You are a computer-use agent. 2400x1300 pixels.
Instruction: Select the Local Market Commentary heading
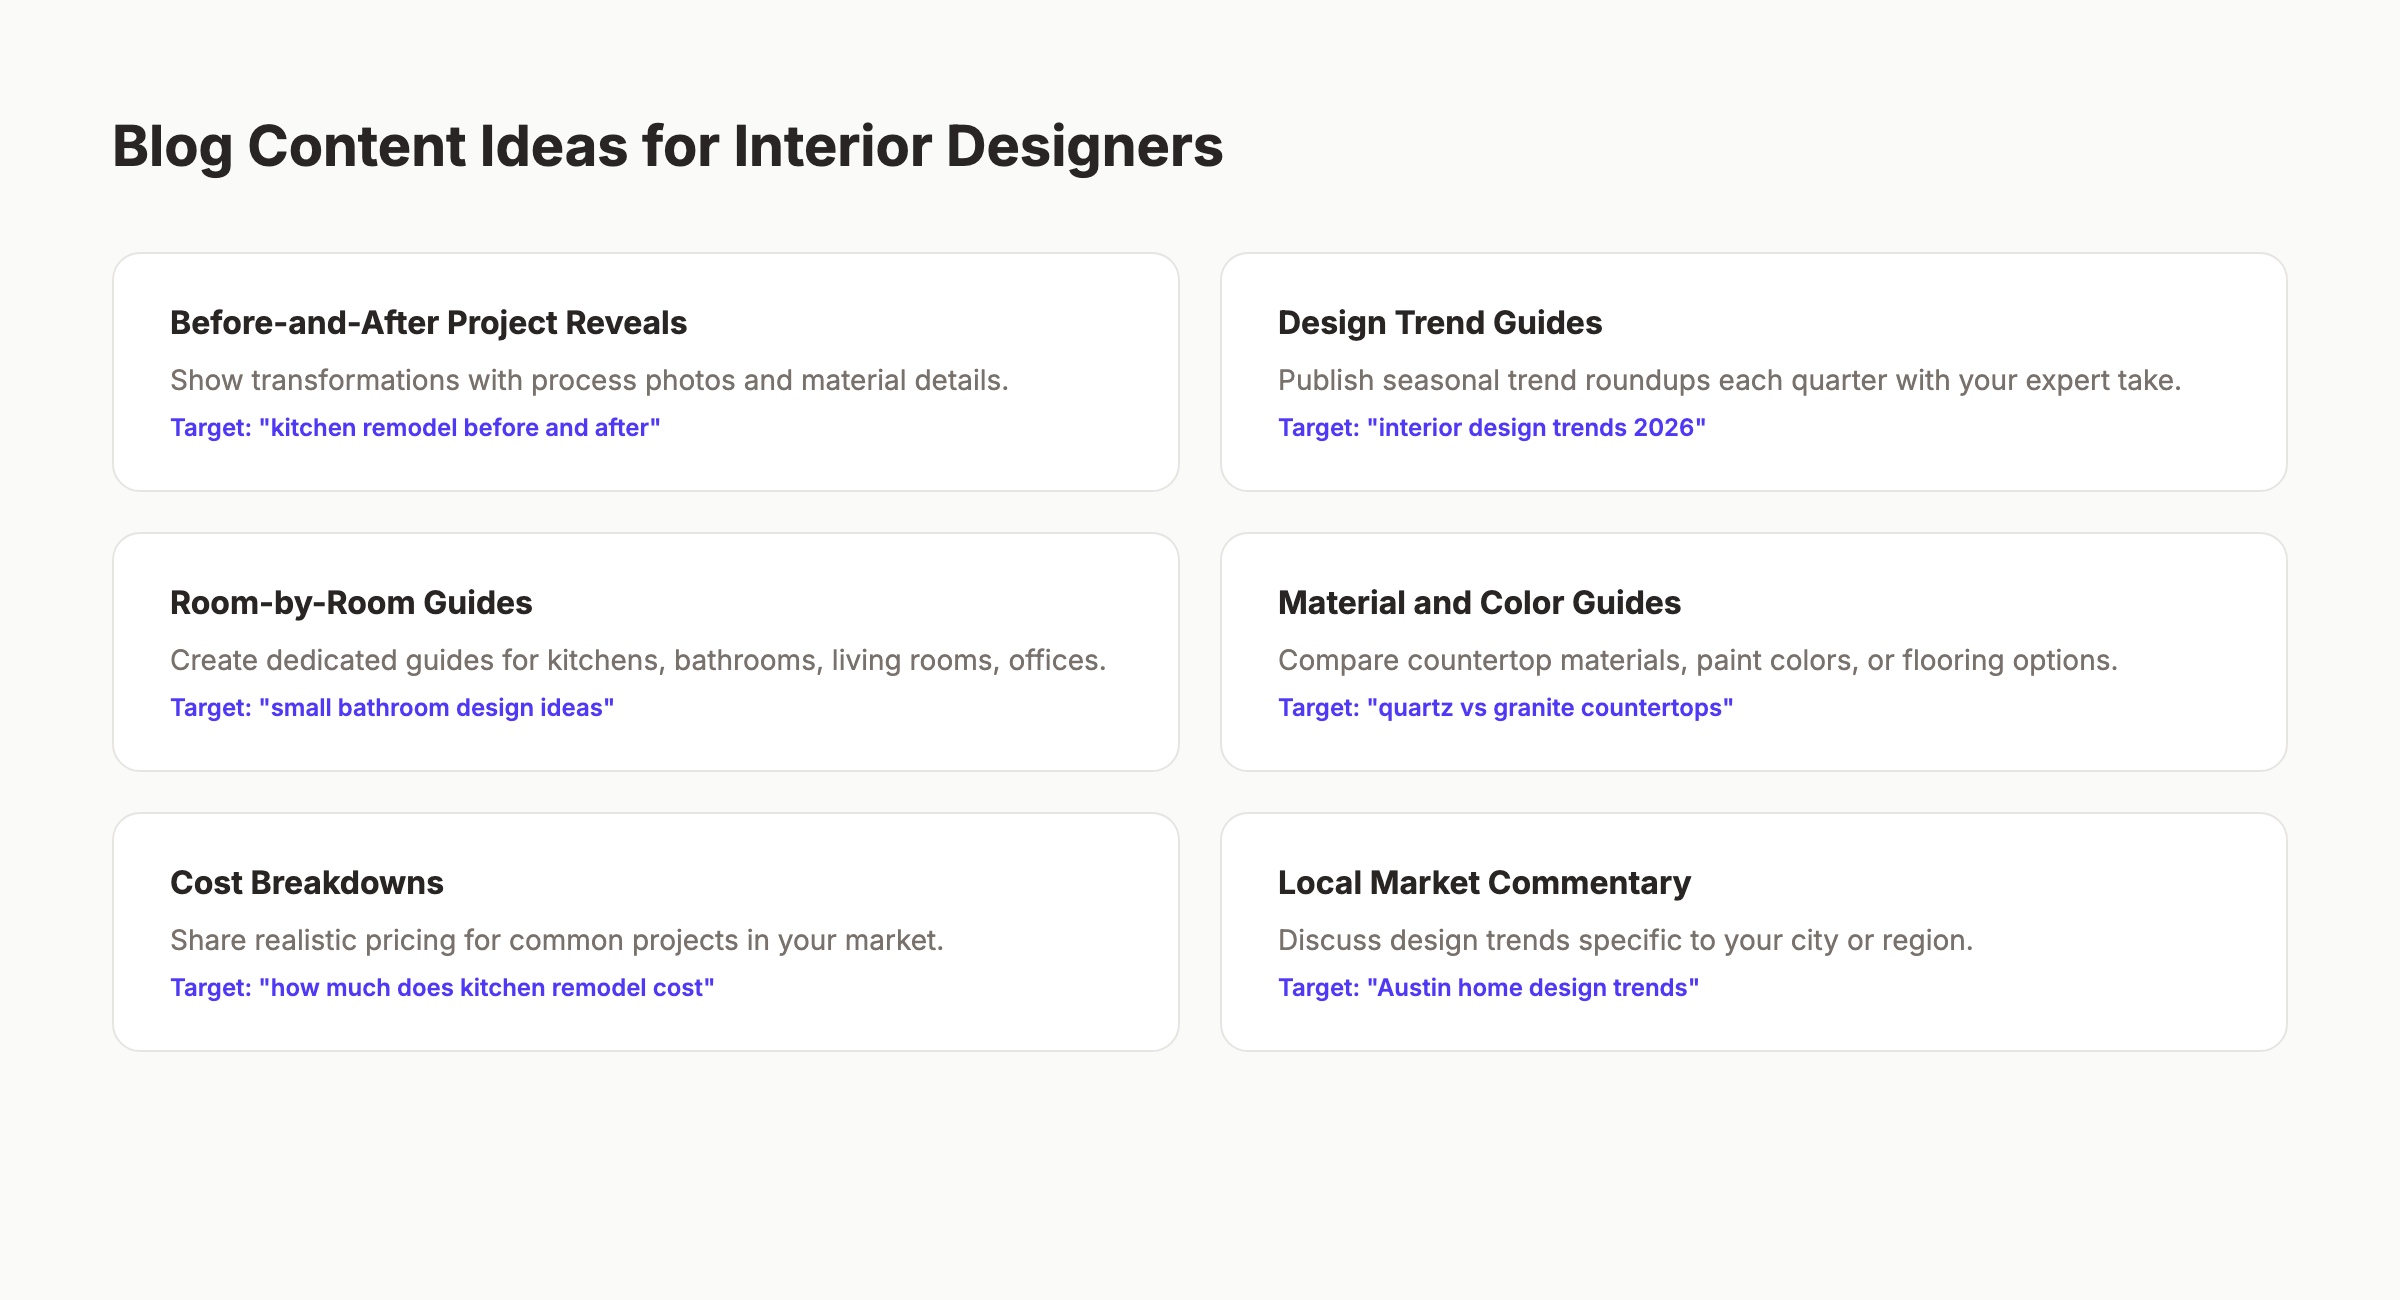pyautogui.click(x=1484, y=882)
